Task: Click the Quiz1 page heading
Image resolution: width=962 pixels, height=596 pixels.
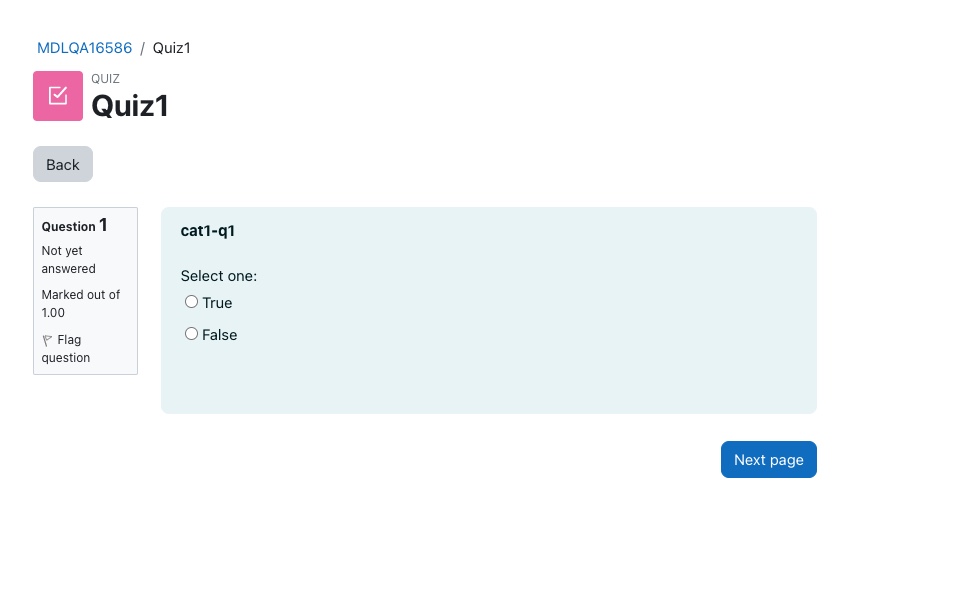Action: [130, 106]
